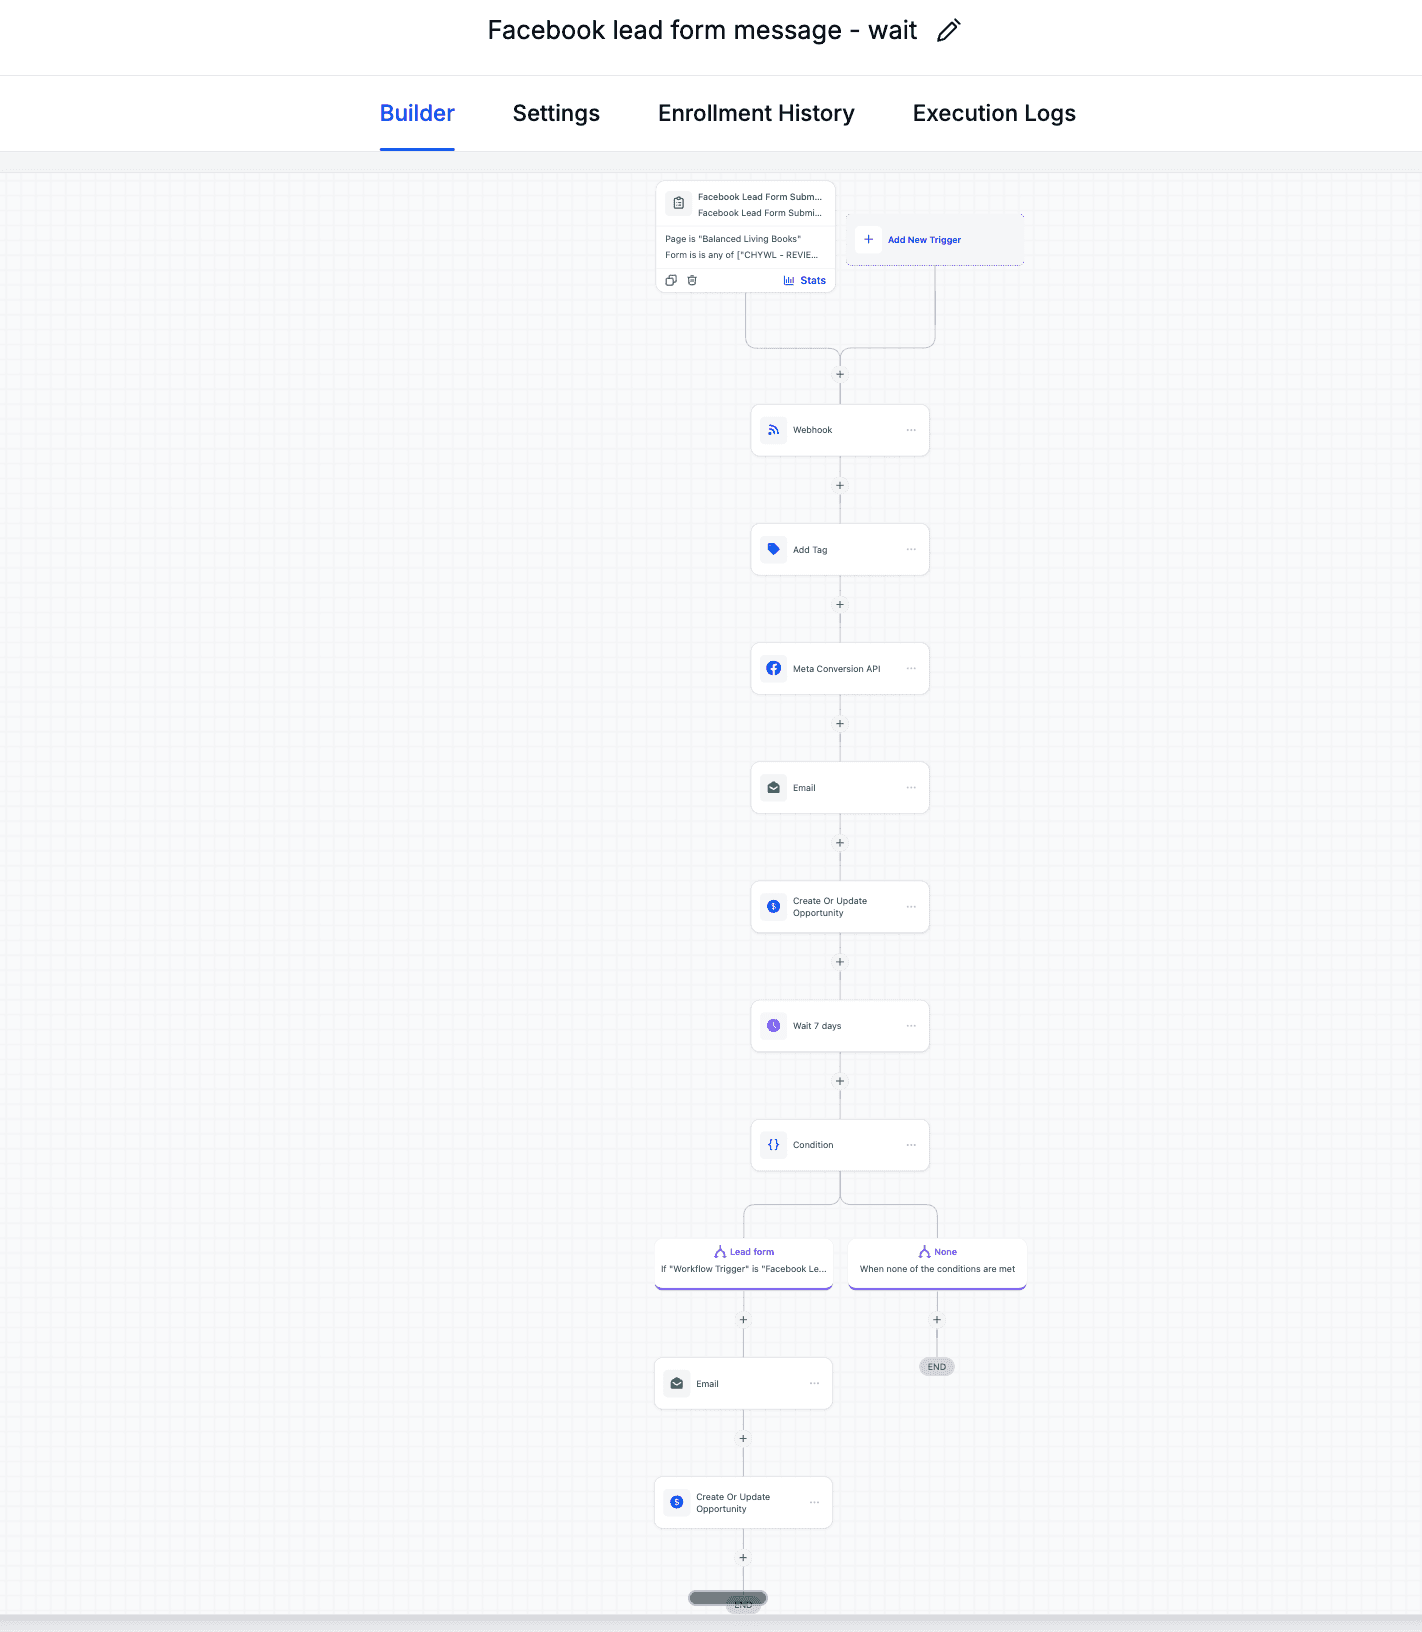Click the Condition label text
Screen dimensions: 1422x1632
tap(813, 1144)
